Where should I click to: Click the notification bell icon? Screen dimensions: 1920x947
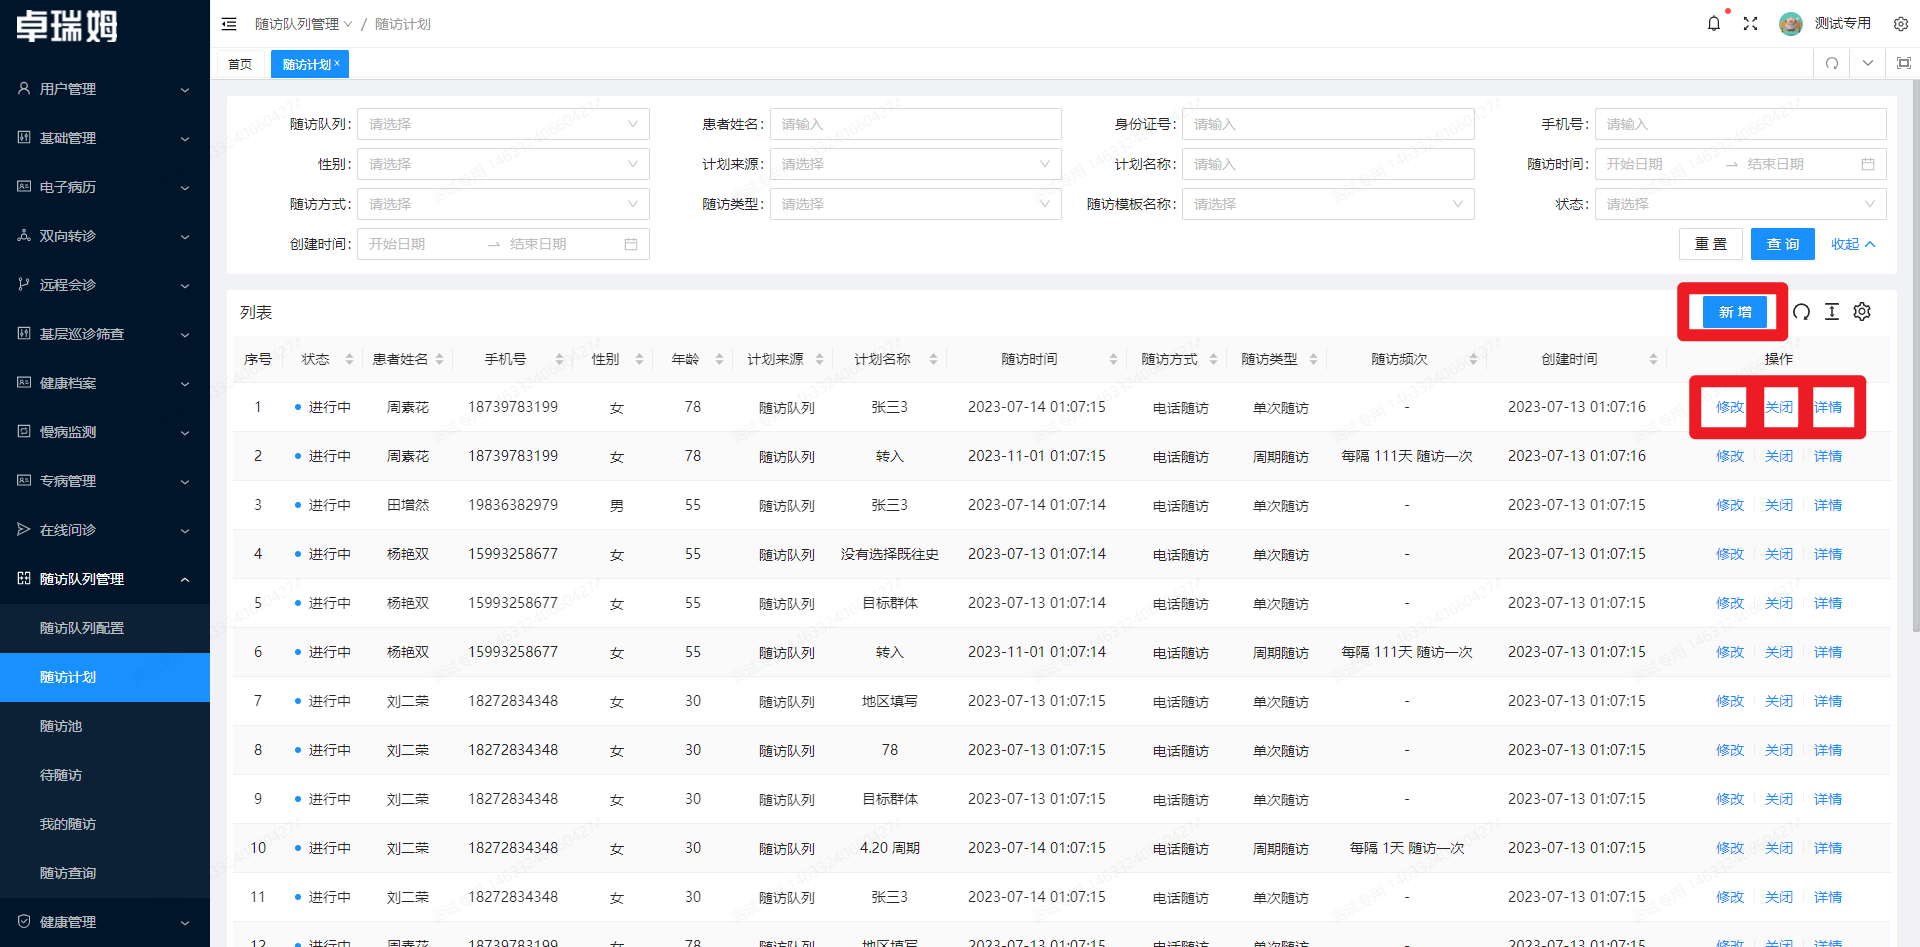click(1714, 23)
